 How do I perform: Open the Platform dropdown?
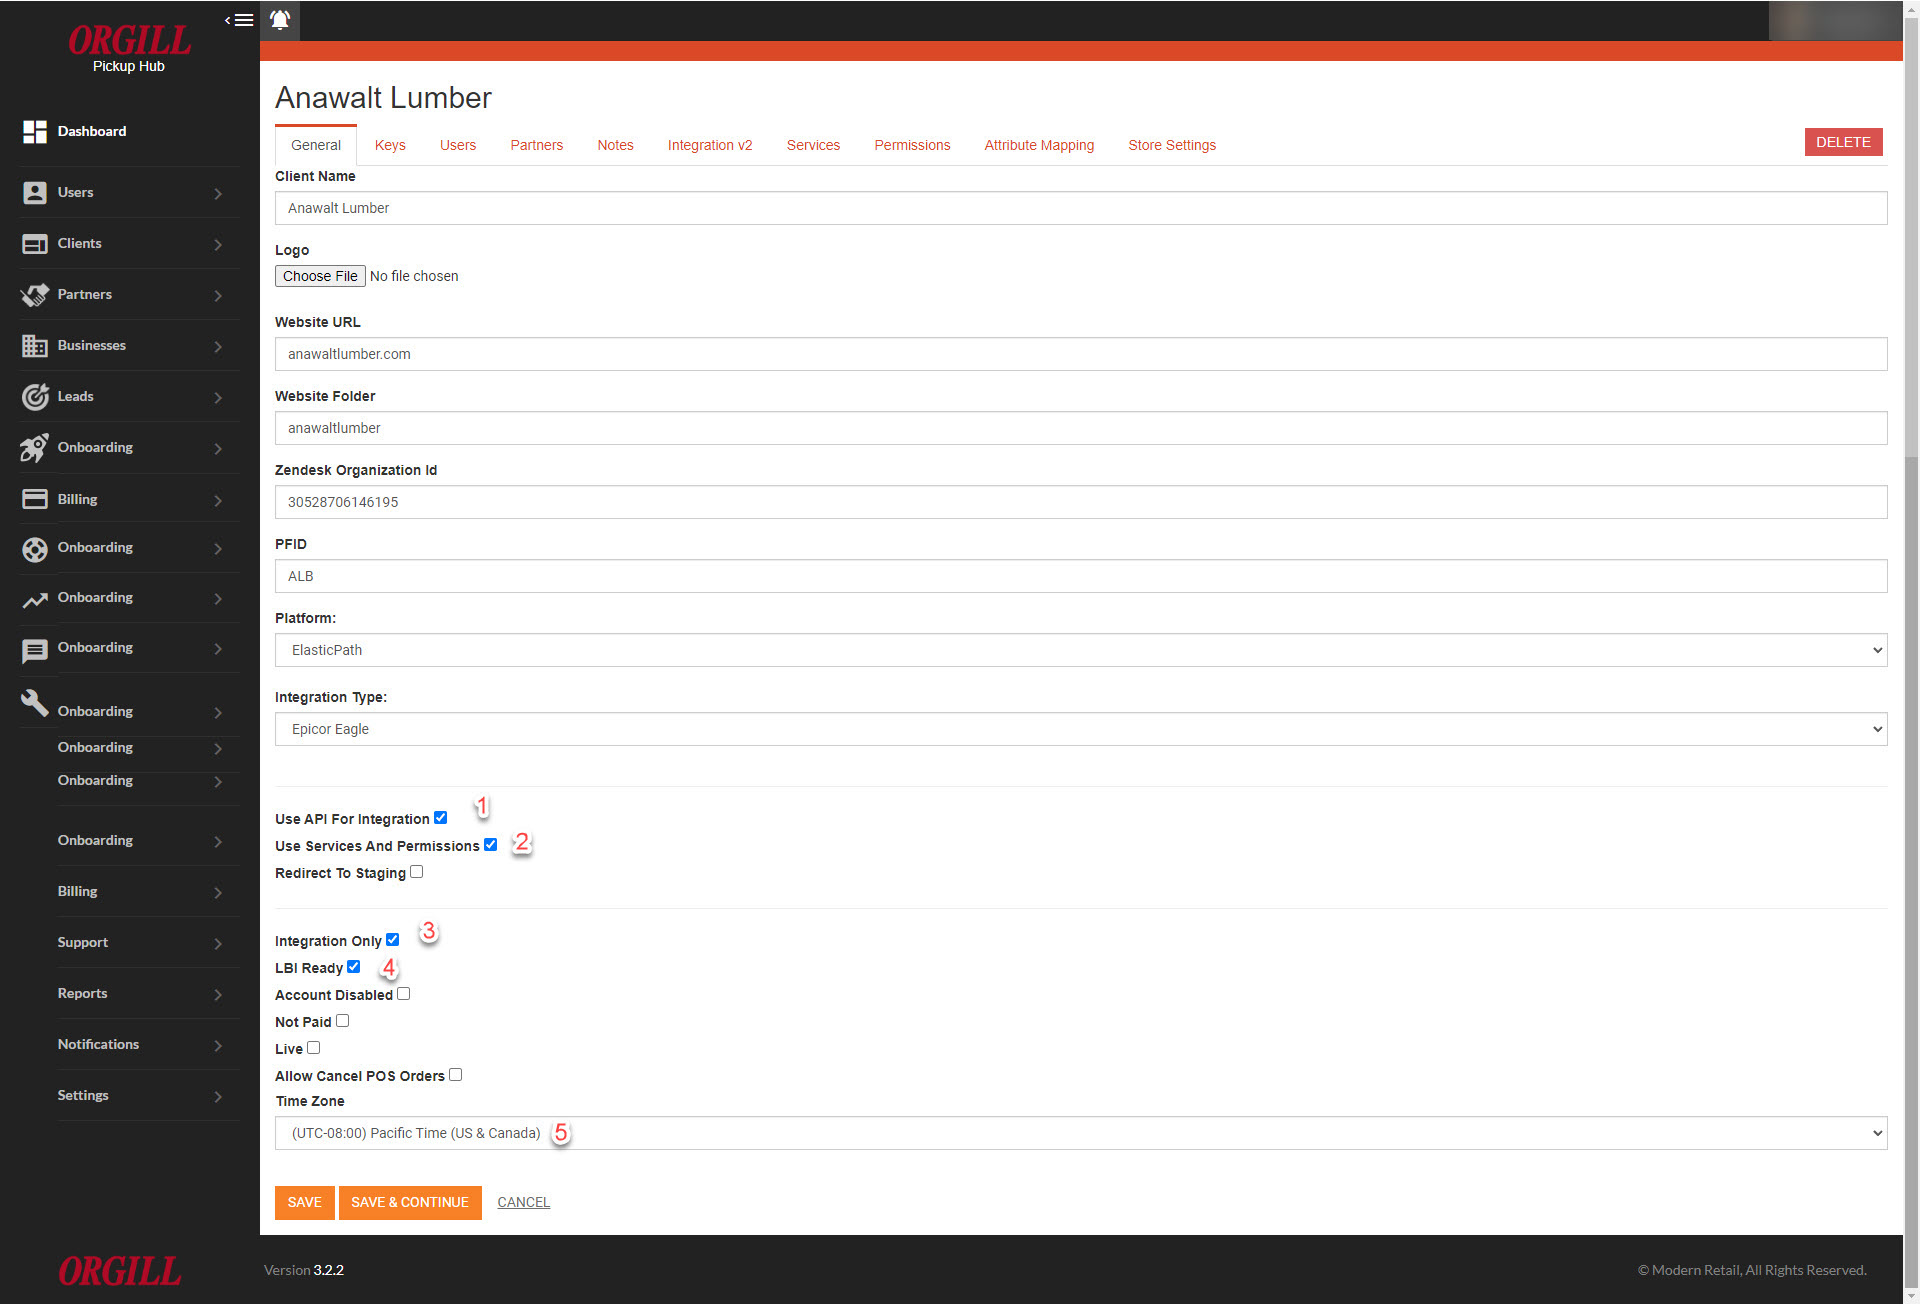point(1081,650)
